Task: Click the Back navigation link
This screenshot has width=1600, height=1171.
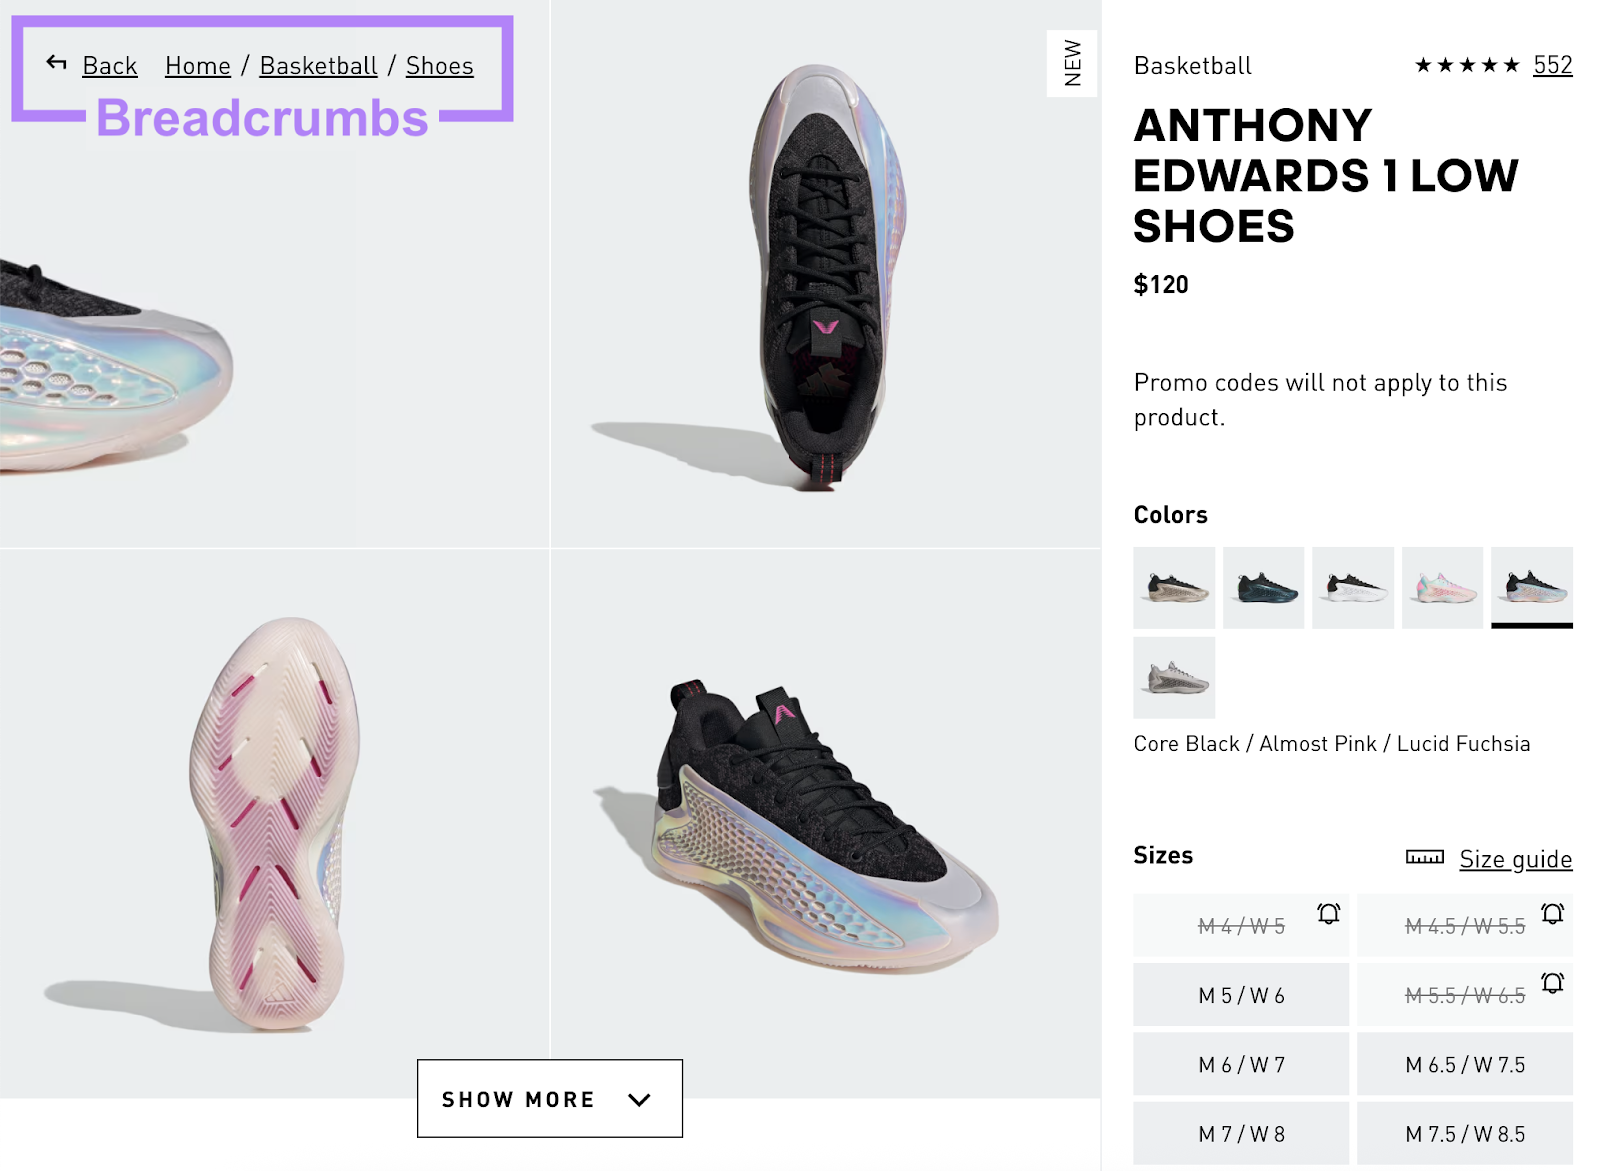Action: [x=110, y=65]
